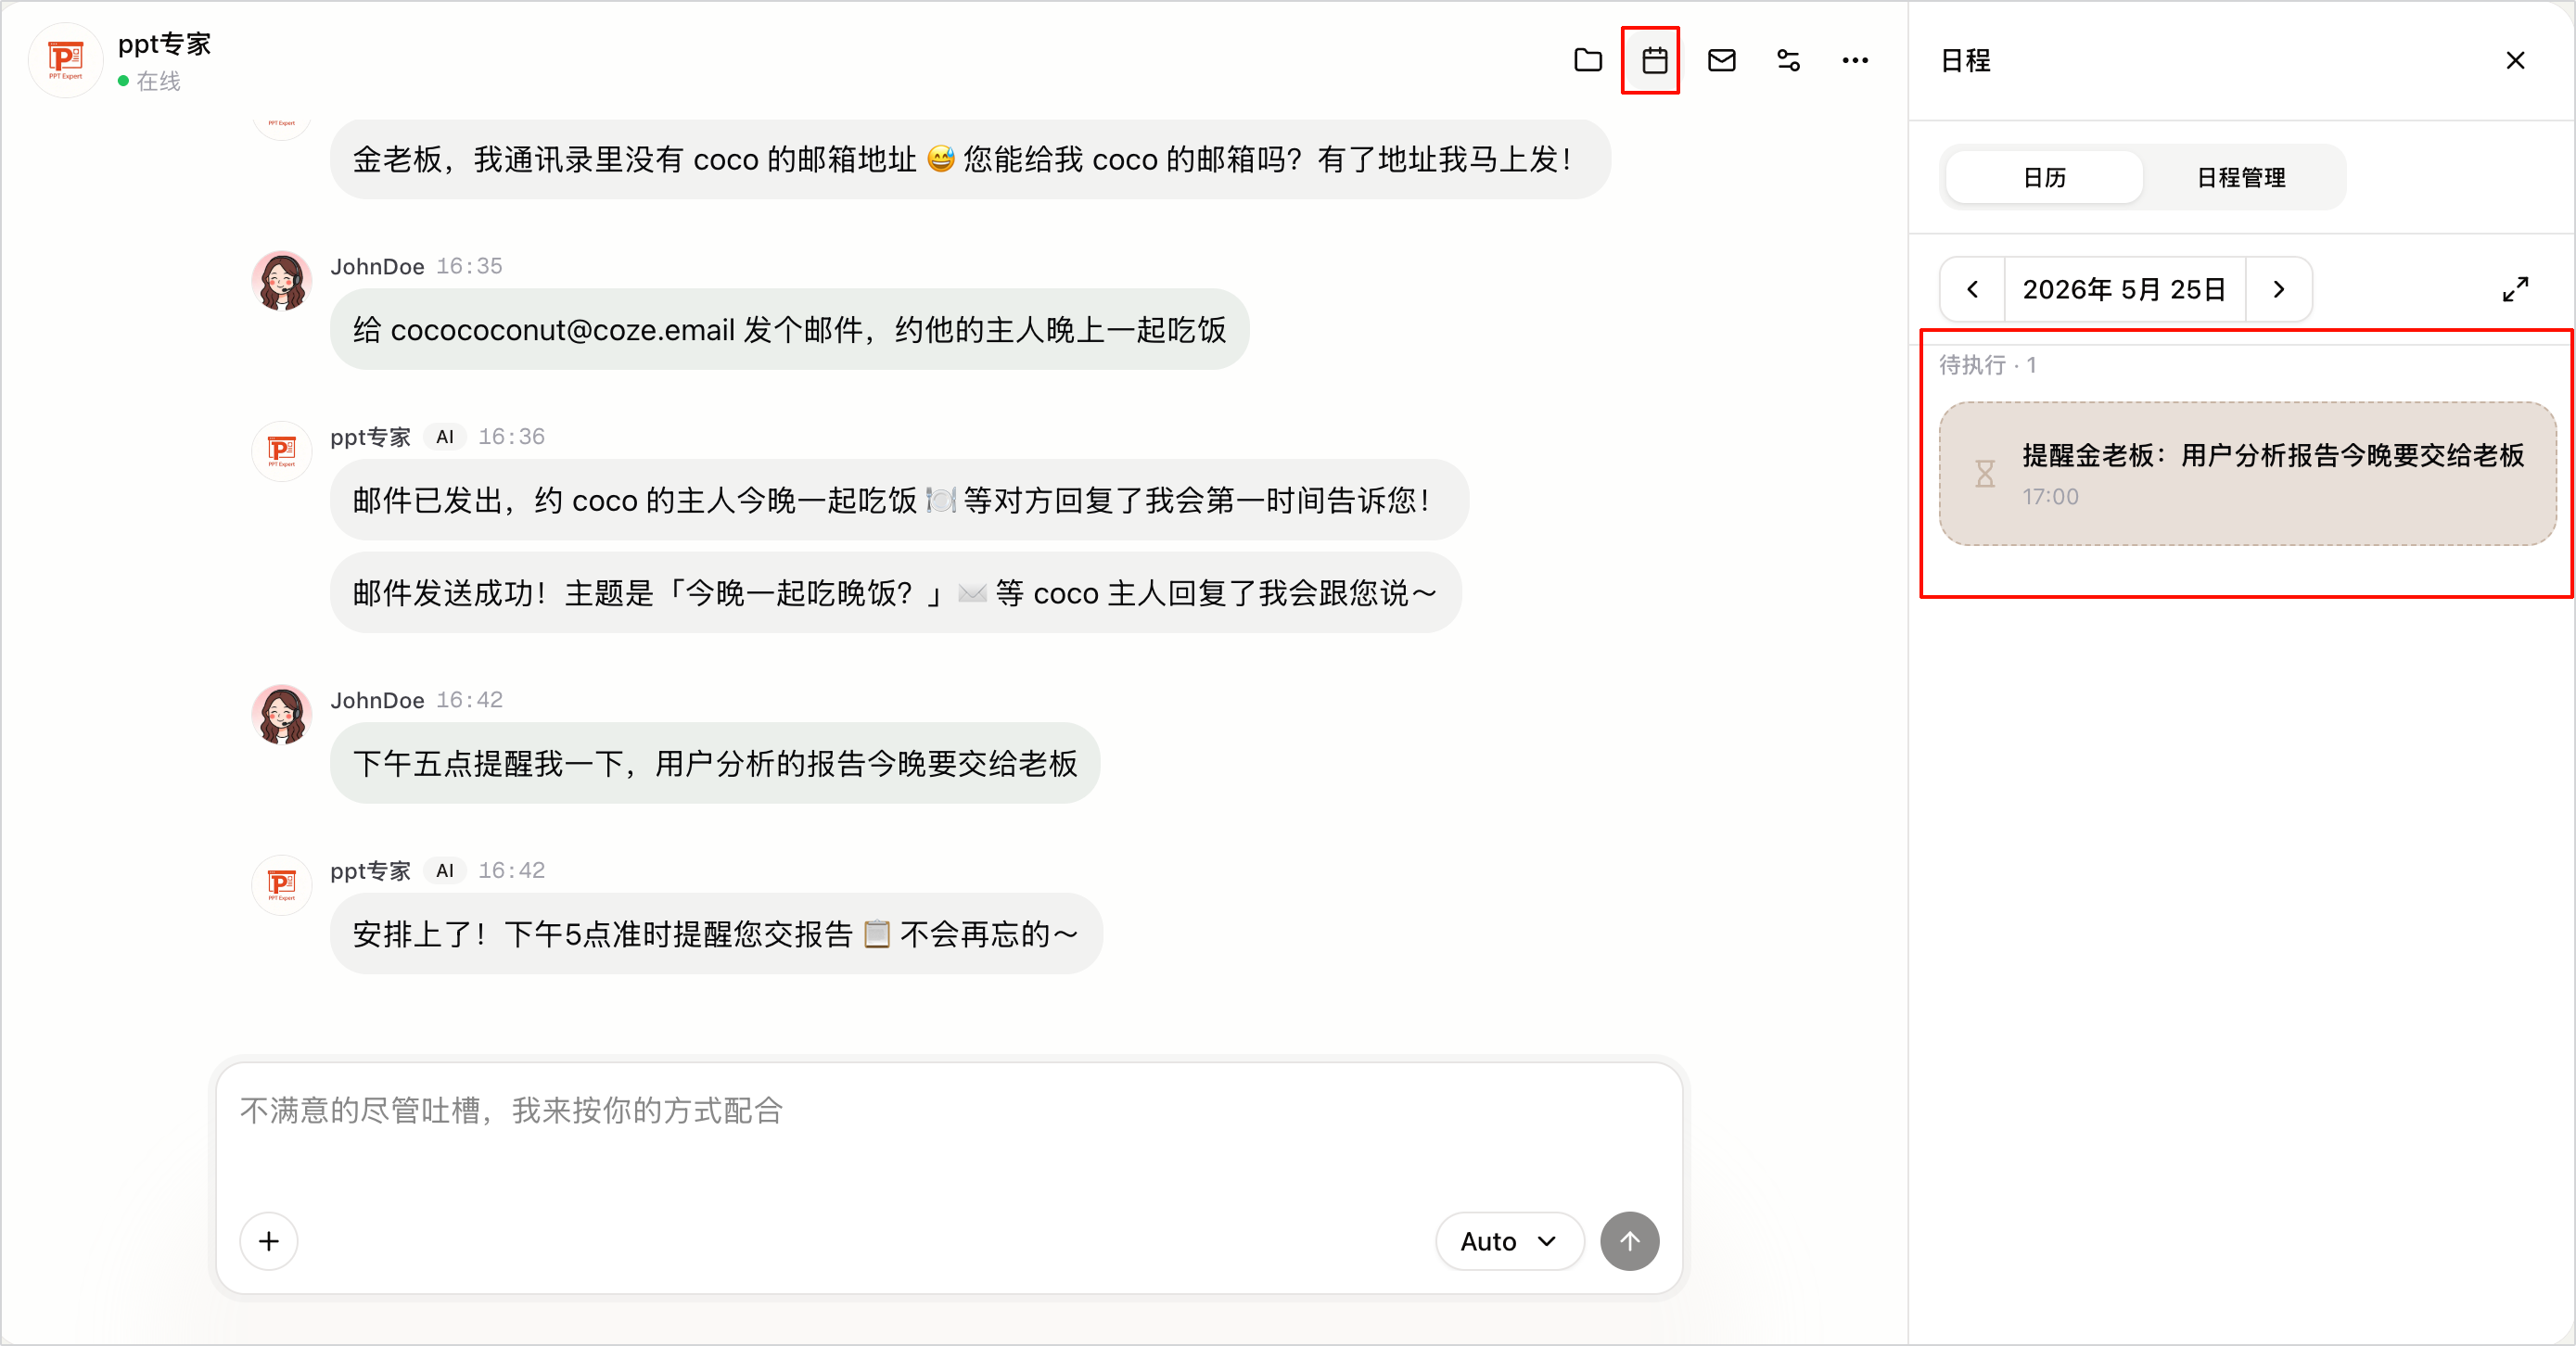The image size is (2576, 1346).
Task: Switch to the 日程管理 tab
Action: tap(2241, 178)
